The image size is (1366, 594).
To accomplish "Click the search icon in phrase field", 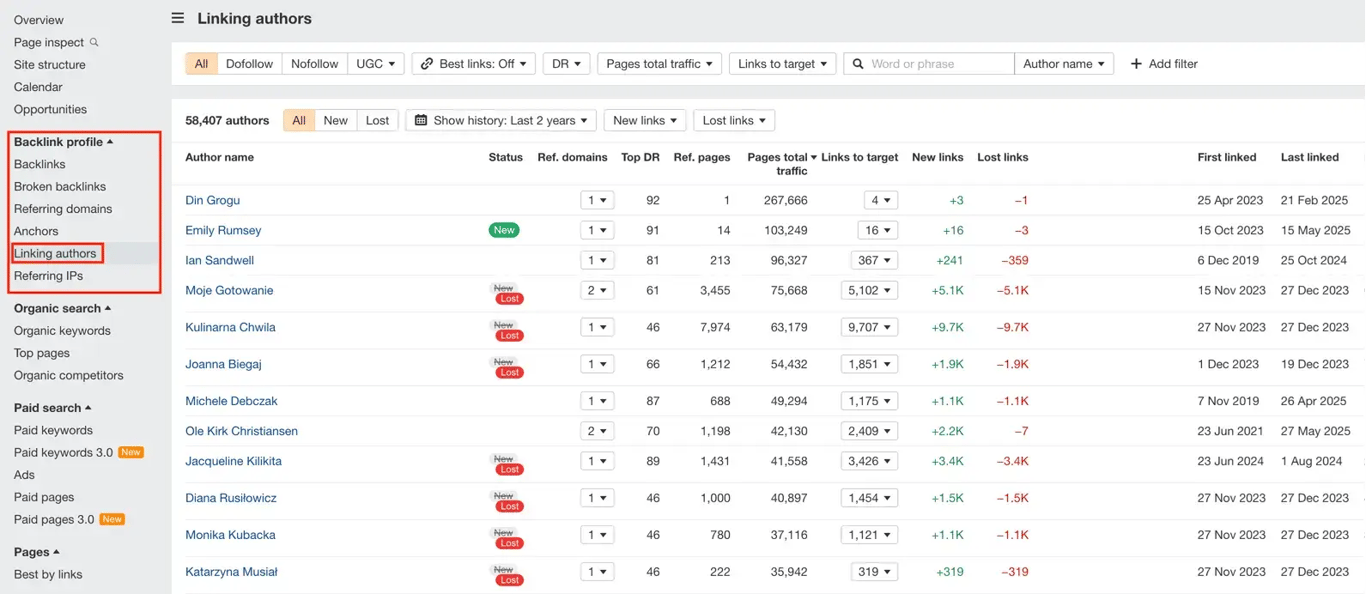I will [x=858, y=64].
